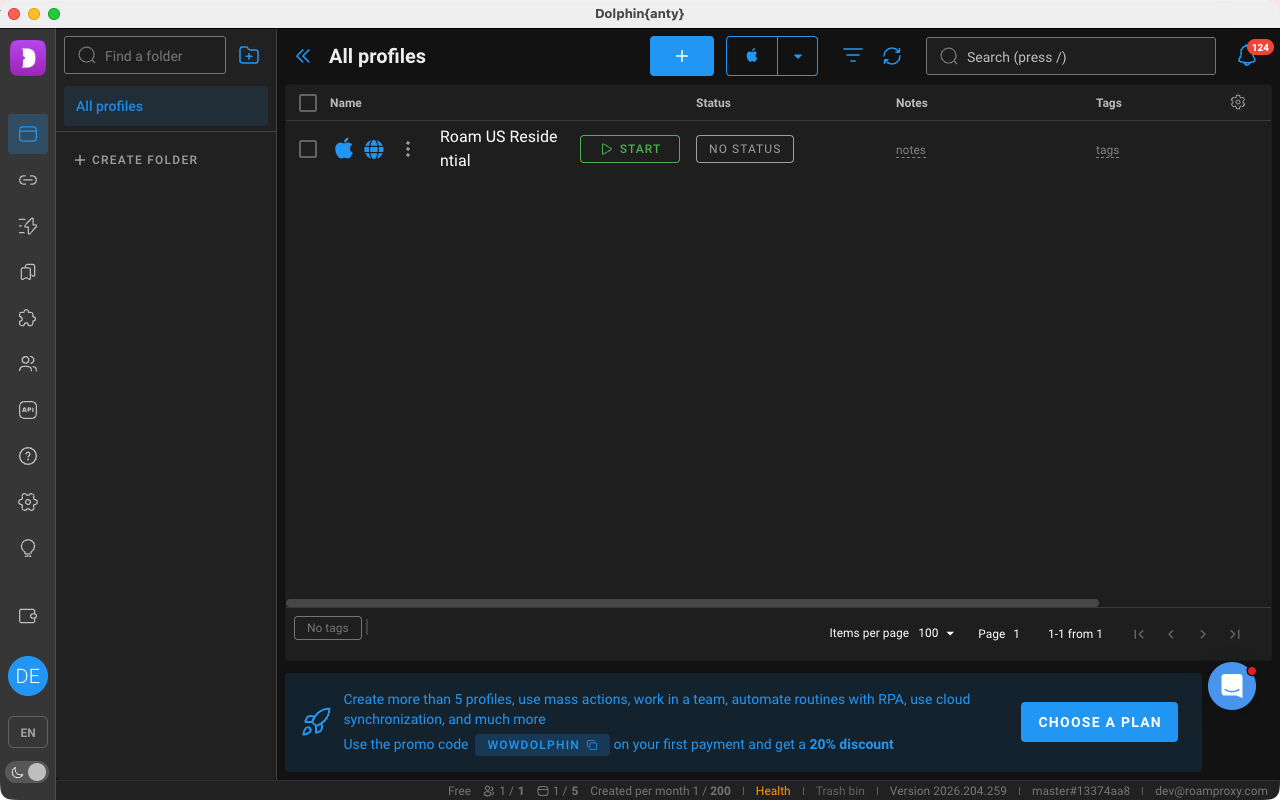Expand the OS dropdown arrow next to Apple

tap(798, 56)
